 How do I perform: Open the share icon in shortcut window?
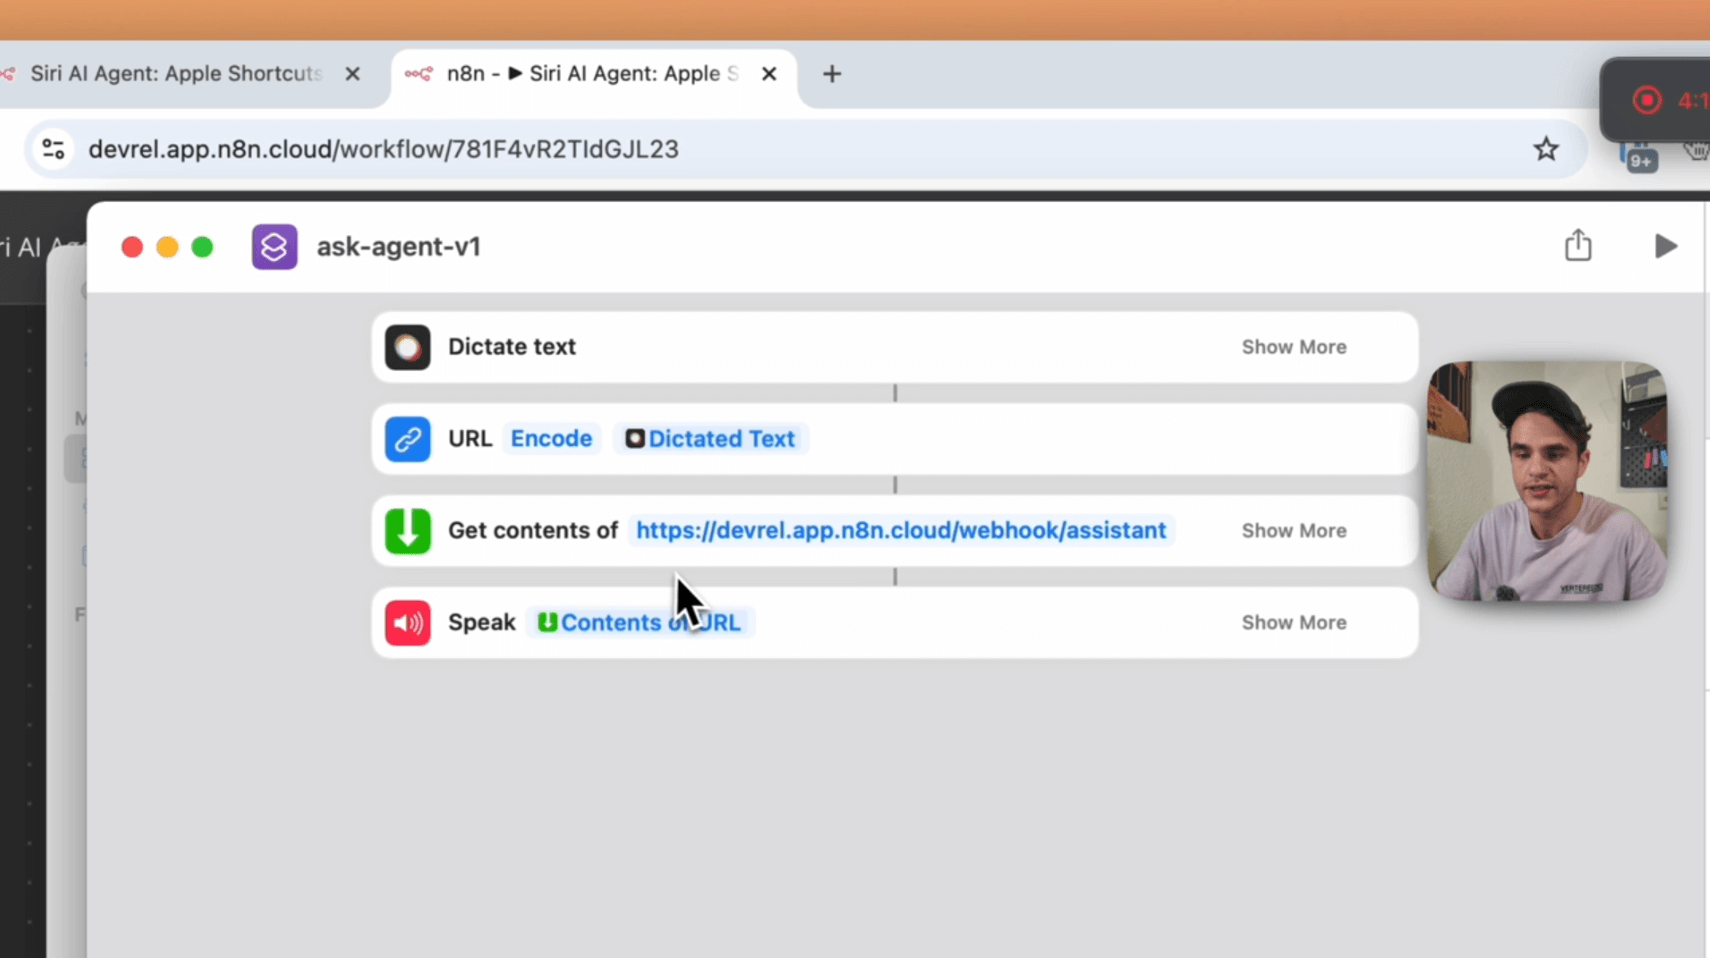[1578, 245]
